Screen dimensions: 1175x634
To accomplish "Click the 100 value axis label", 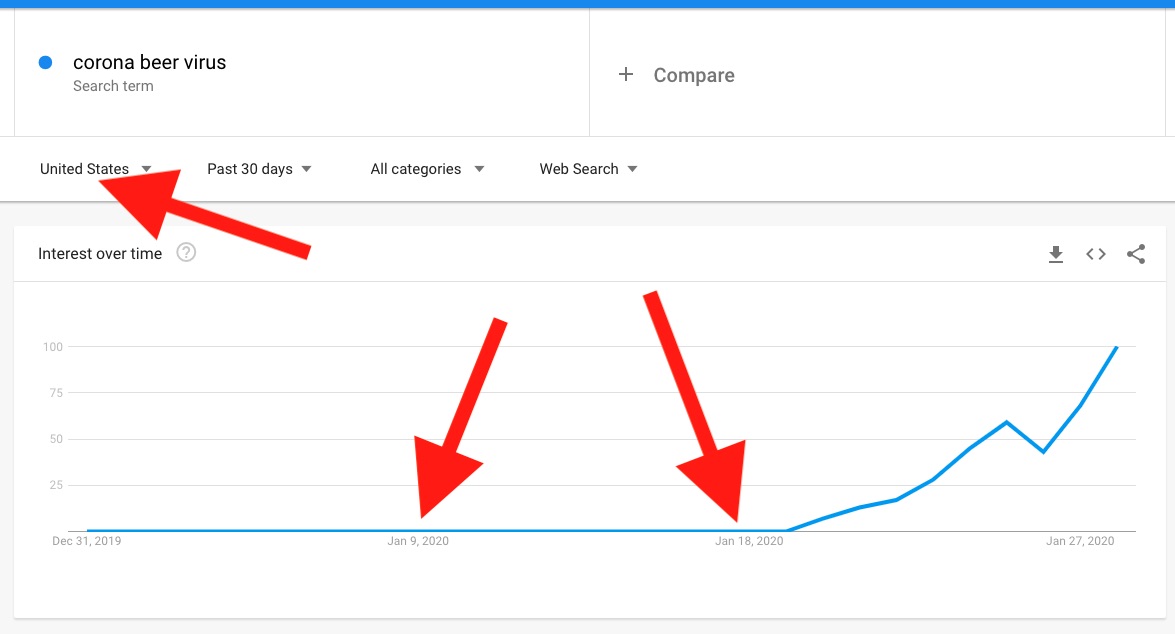I will [52, 347].
